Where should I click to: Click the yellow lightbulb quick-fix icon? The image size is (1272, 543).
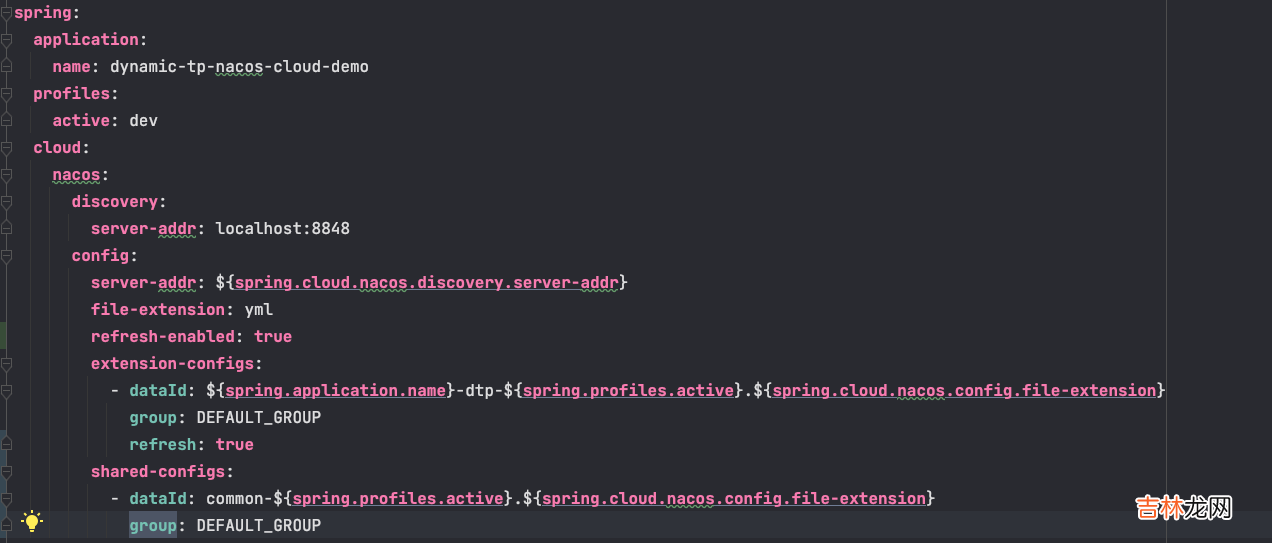click(x=33, y=521)
